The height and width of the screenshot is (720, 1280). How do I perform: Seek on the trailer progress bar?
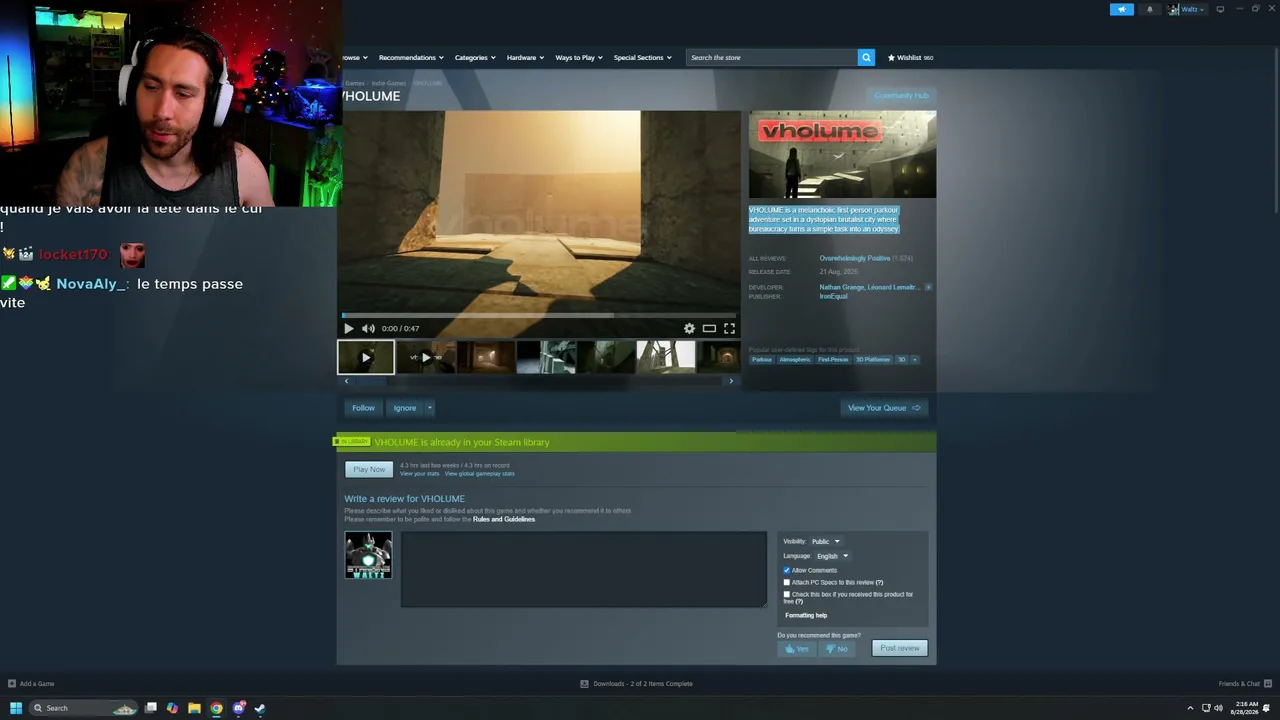(x=539, y=315)
